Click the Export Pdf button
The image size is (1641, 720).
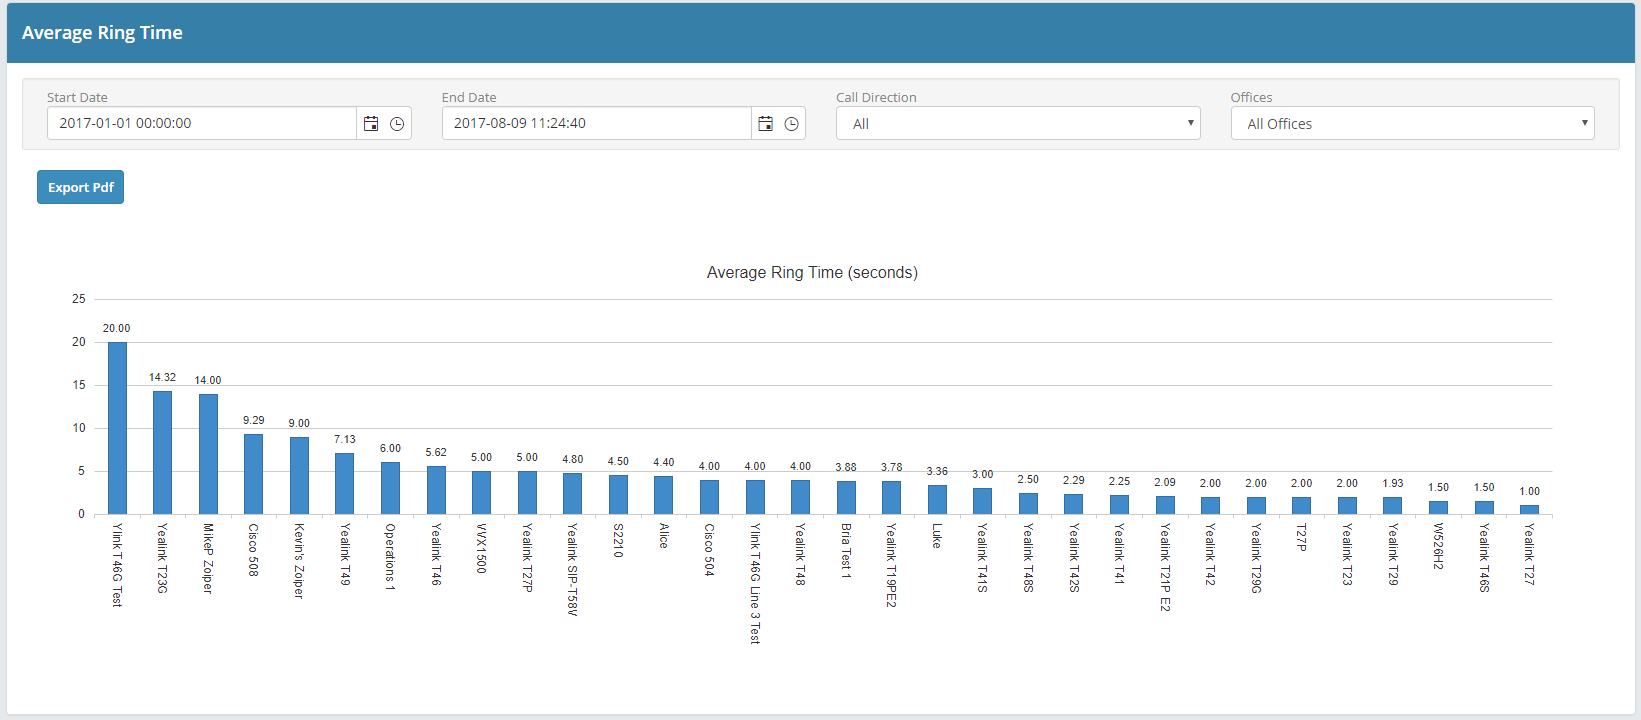pyautogui.click(x=80, y=187)
